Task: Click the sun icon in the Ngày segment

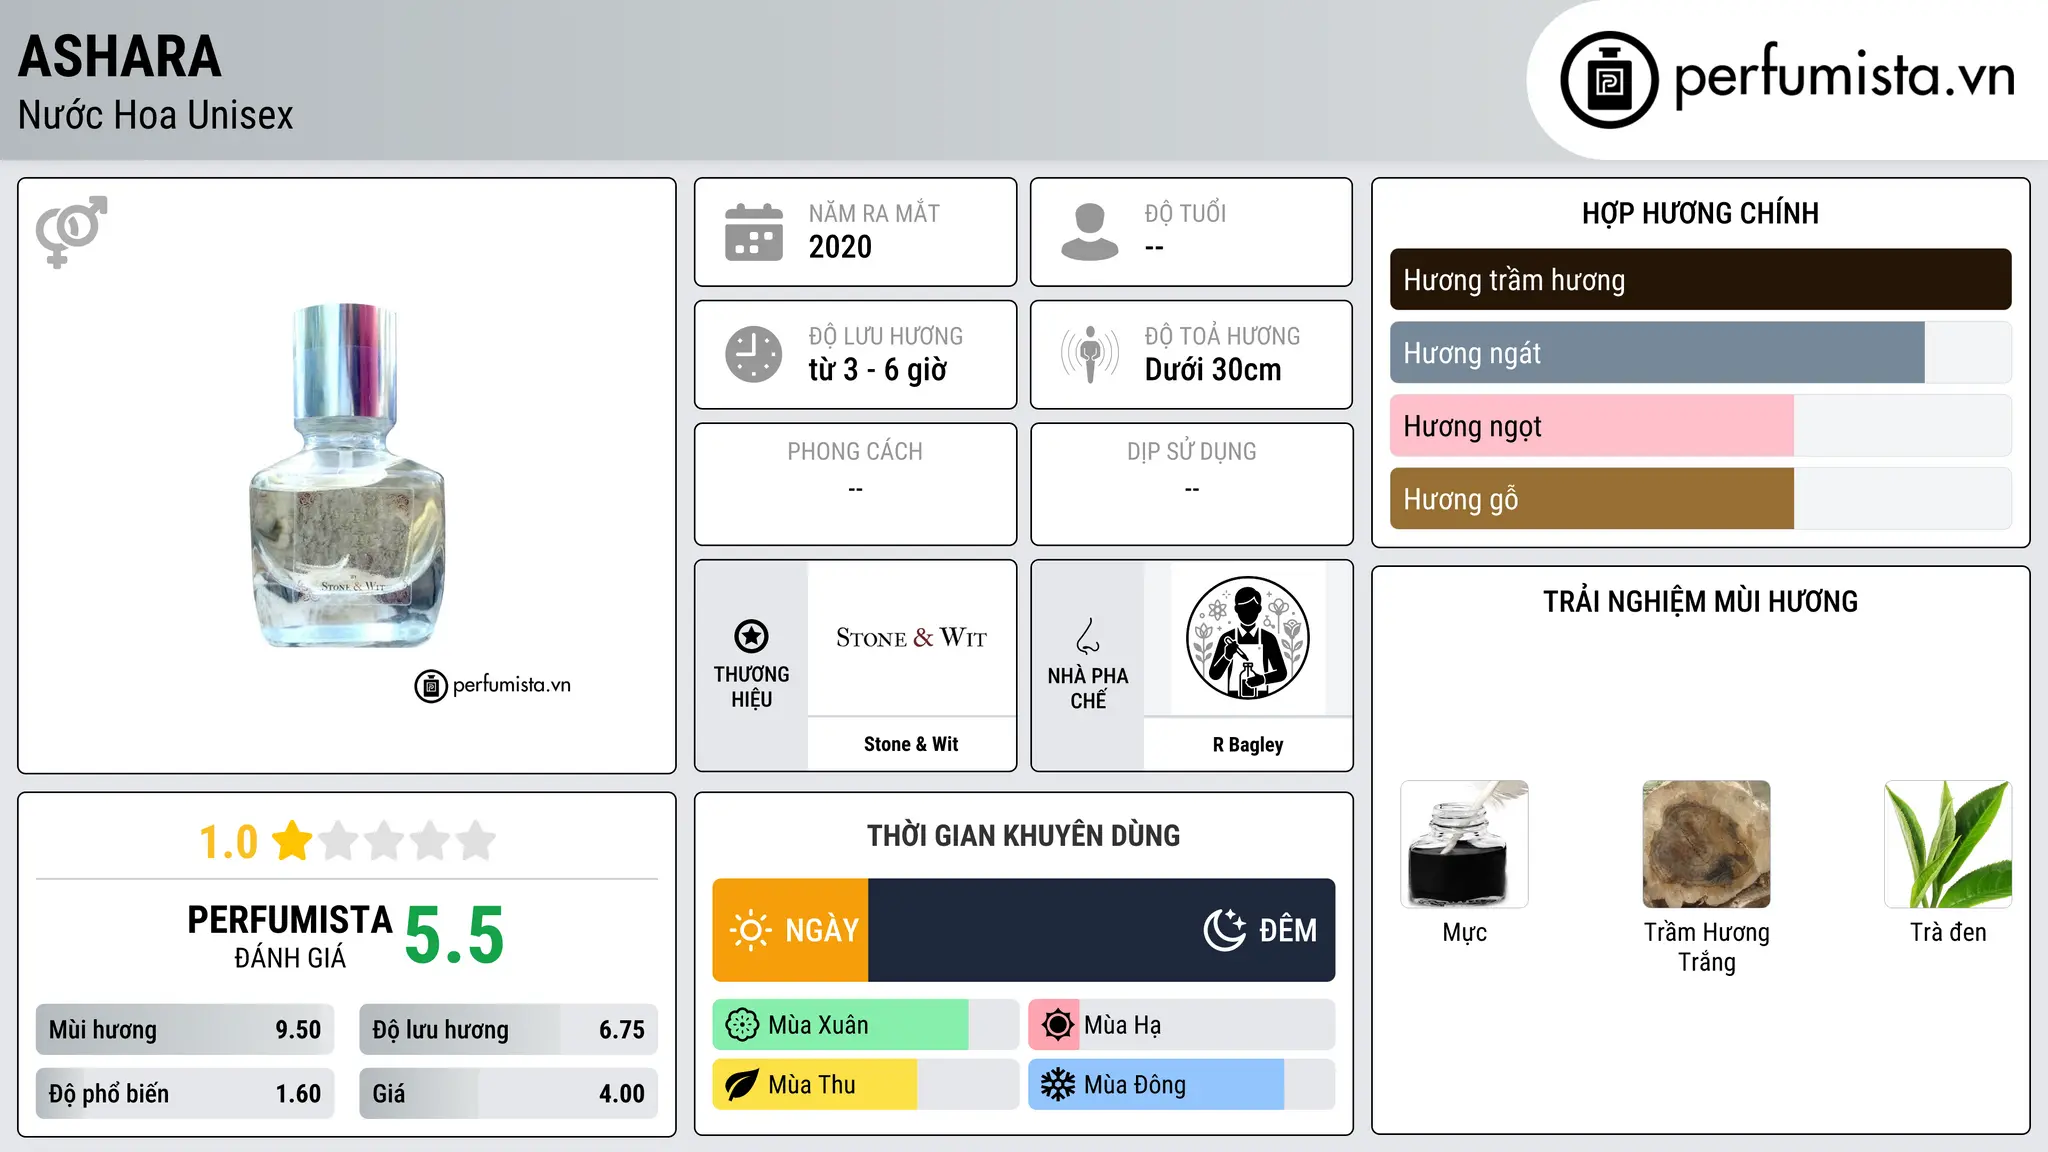Action: (x=750, y=930)
